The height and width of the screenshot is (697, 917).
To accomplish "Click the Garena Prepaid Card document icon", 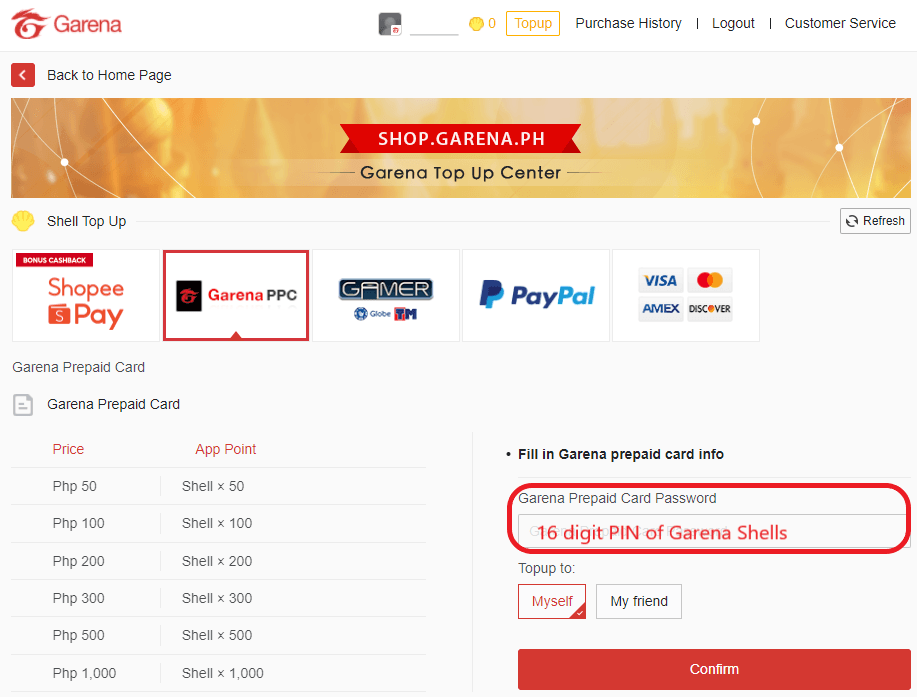I will 23,405.
